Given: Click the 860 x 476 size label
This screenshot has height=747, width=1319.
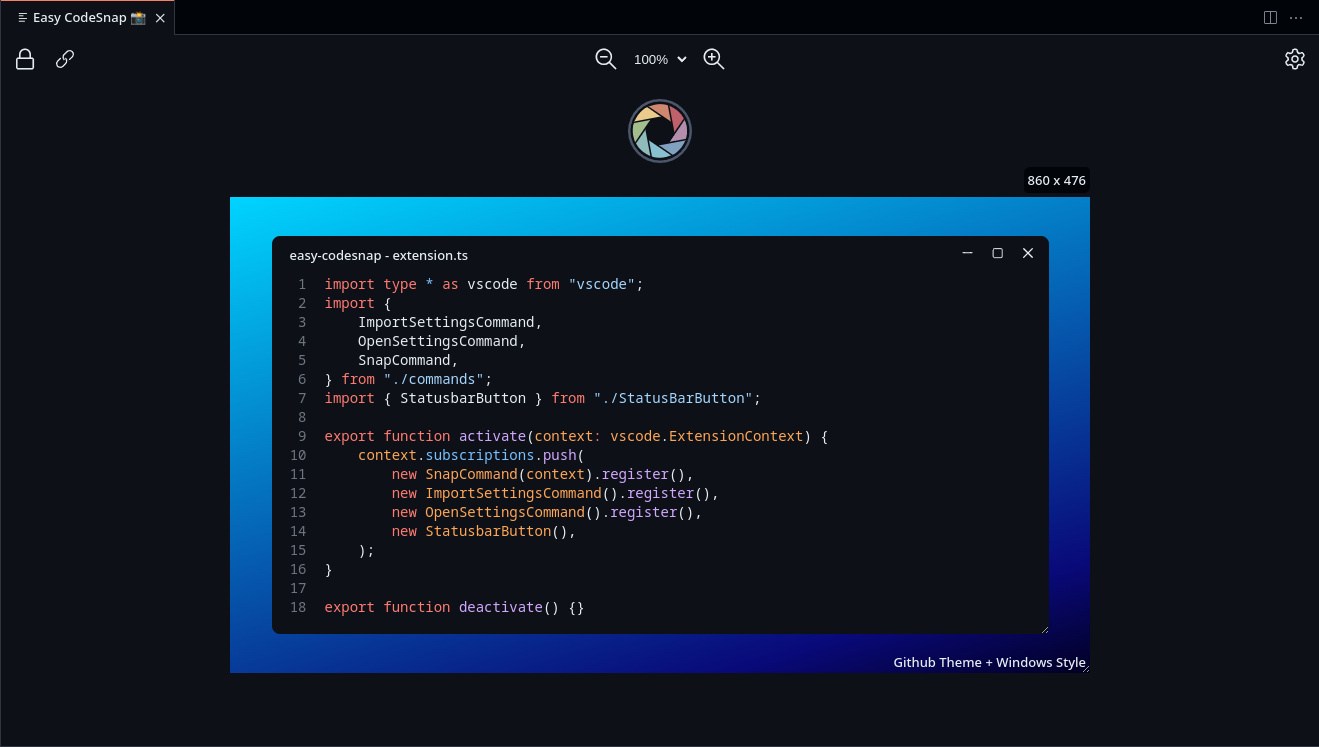Looking at the screenshot, I should [x=1056, y=180].
